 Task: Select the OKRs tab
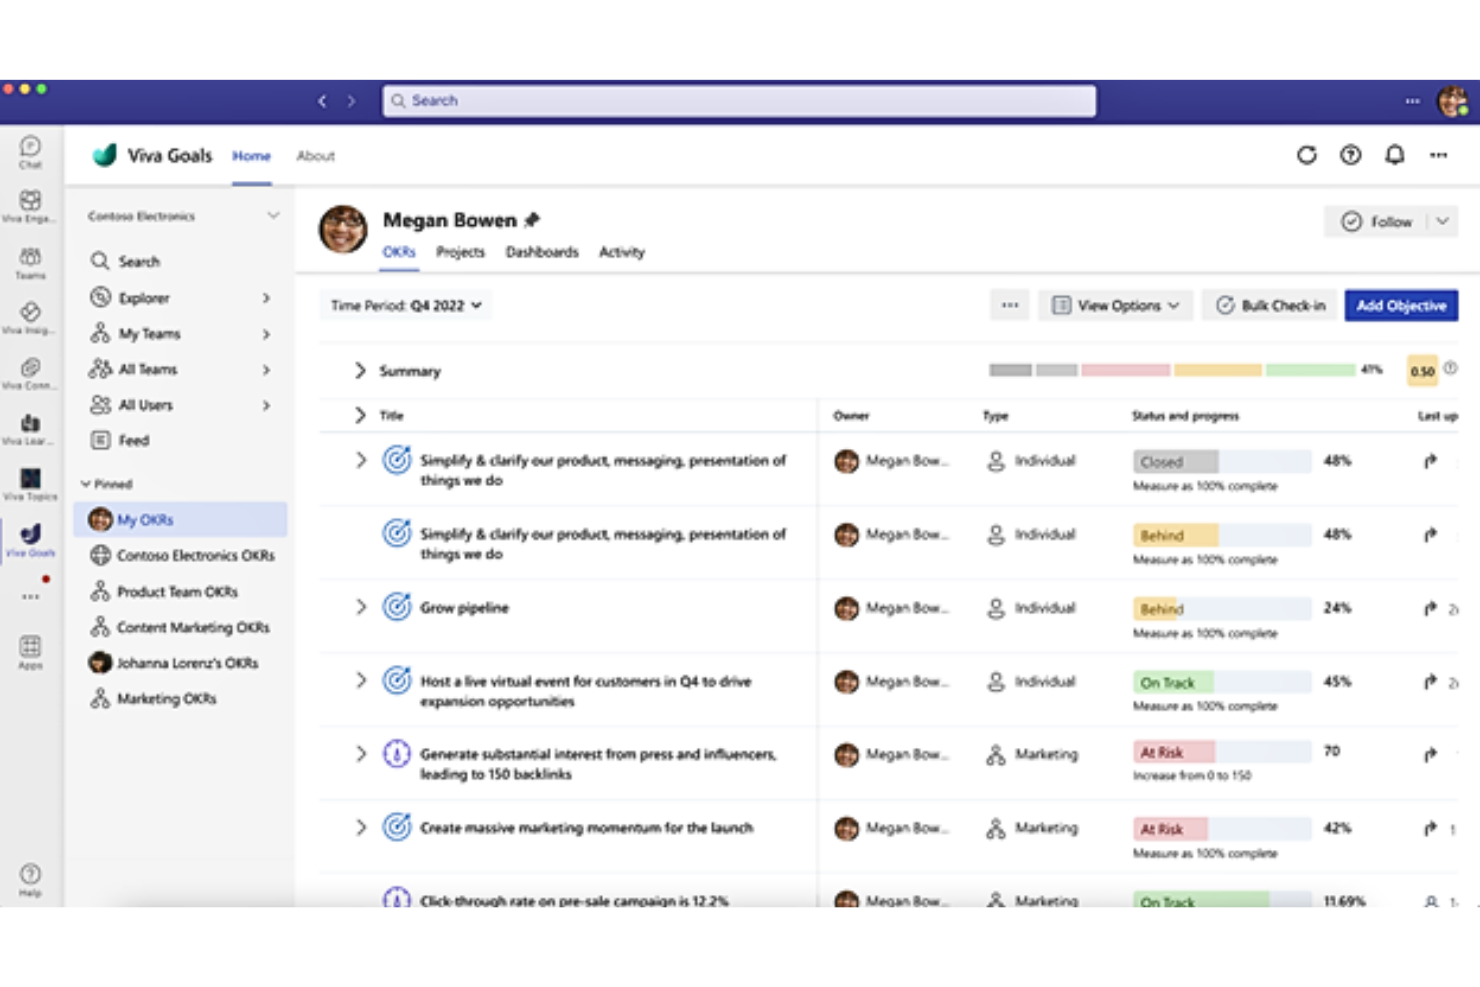399,252
